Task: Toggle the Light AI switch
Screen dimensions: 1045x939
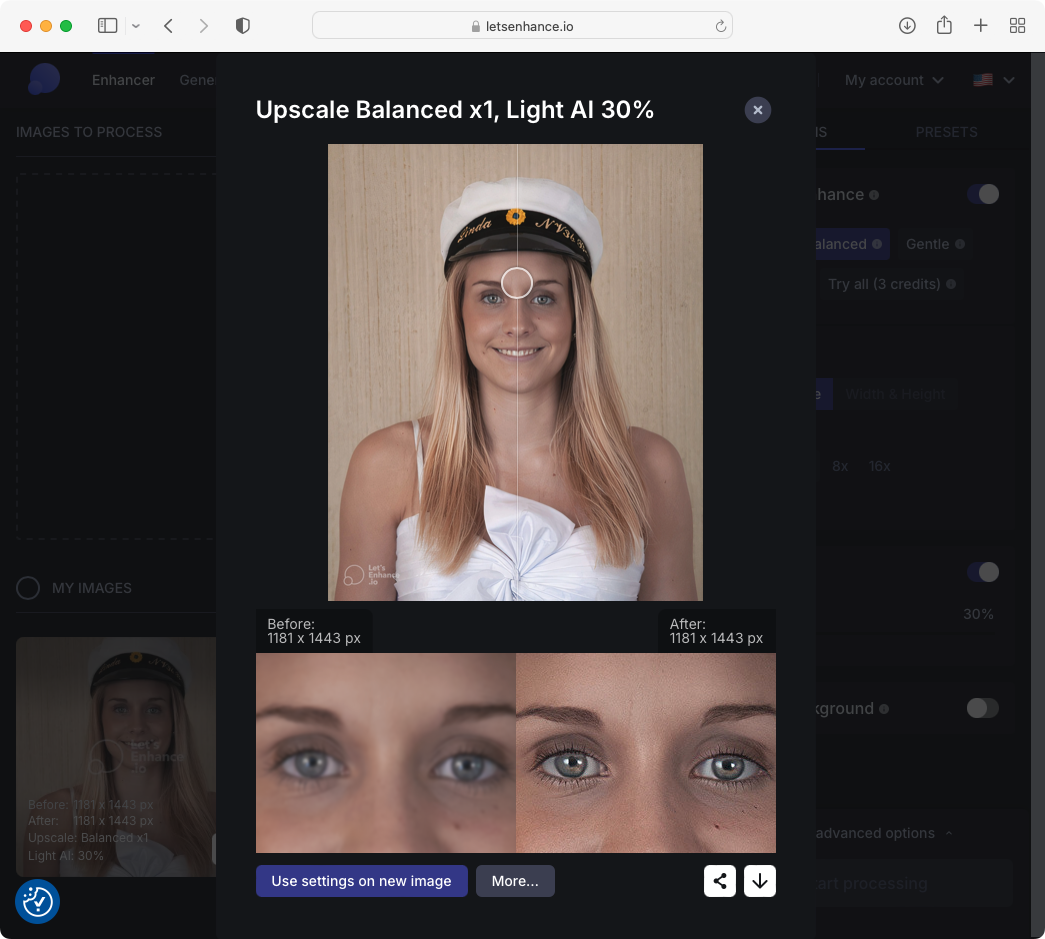Action: tap(982, 572)
